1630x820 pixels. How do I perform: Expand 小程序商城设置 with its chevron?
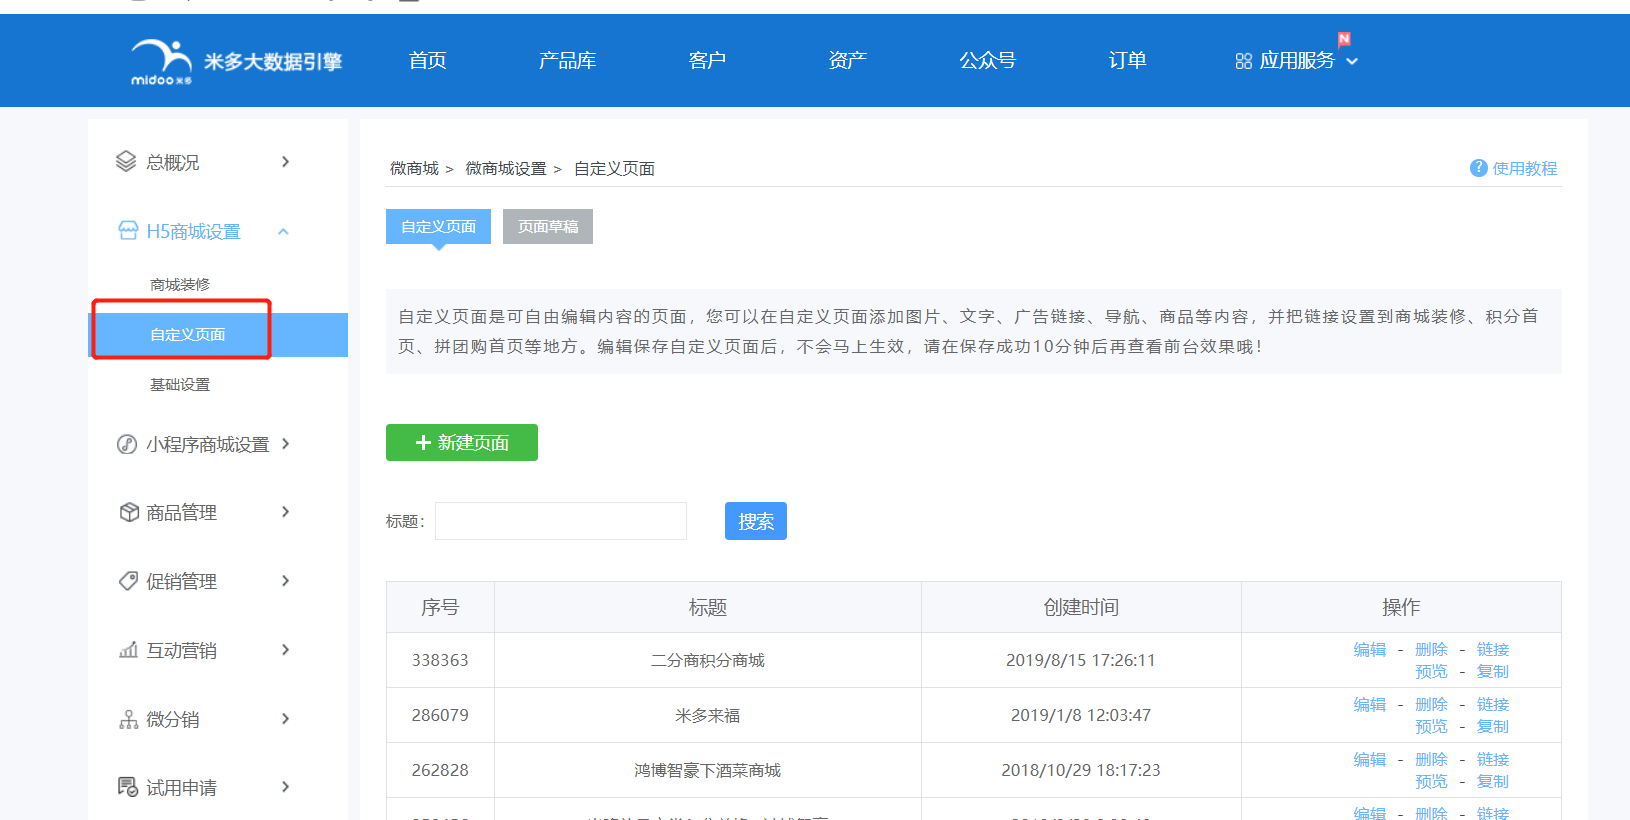click(285, 444)
